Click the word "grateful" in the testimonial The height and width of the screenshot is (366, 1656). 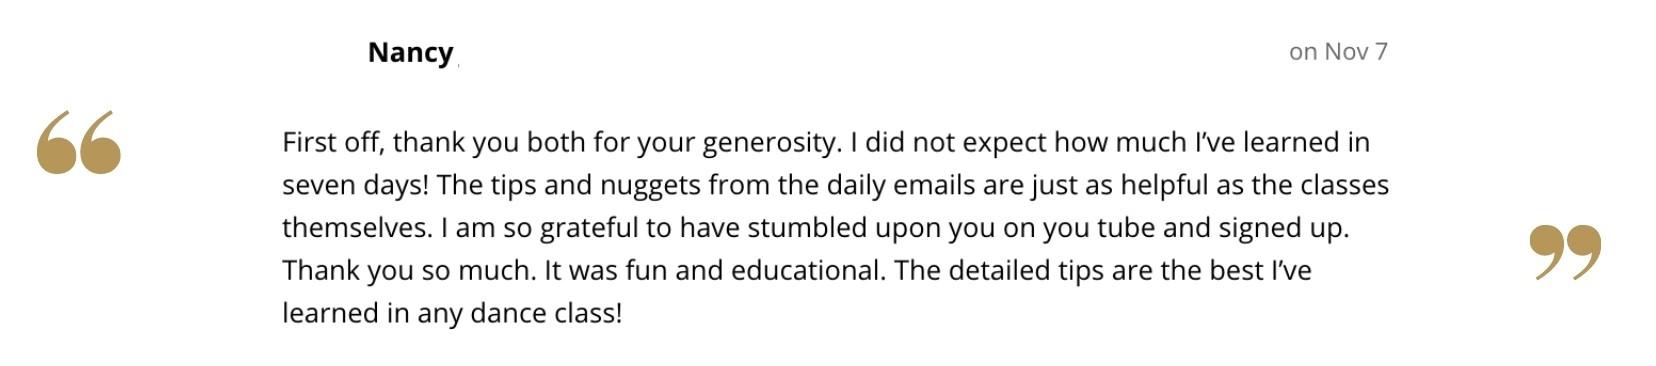[588, 229]
